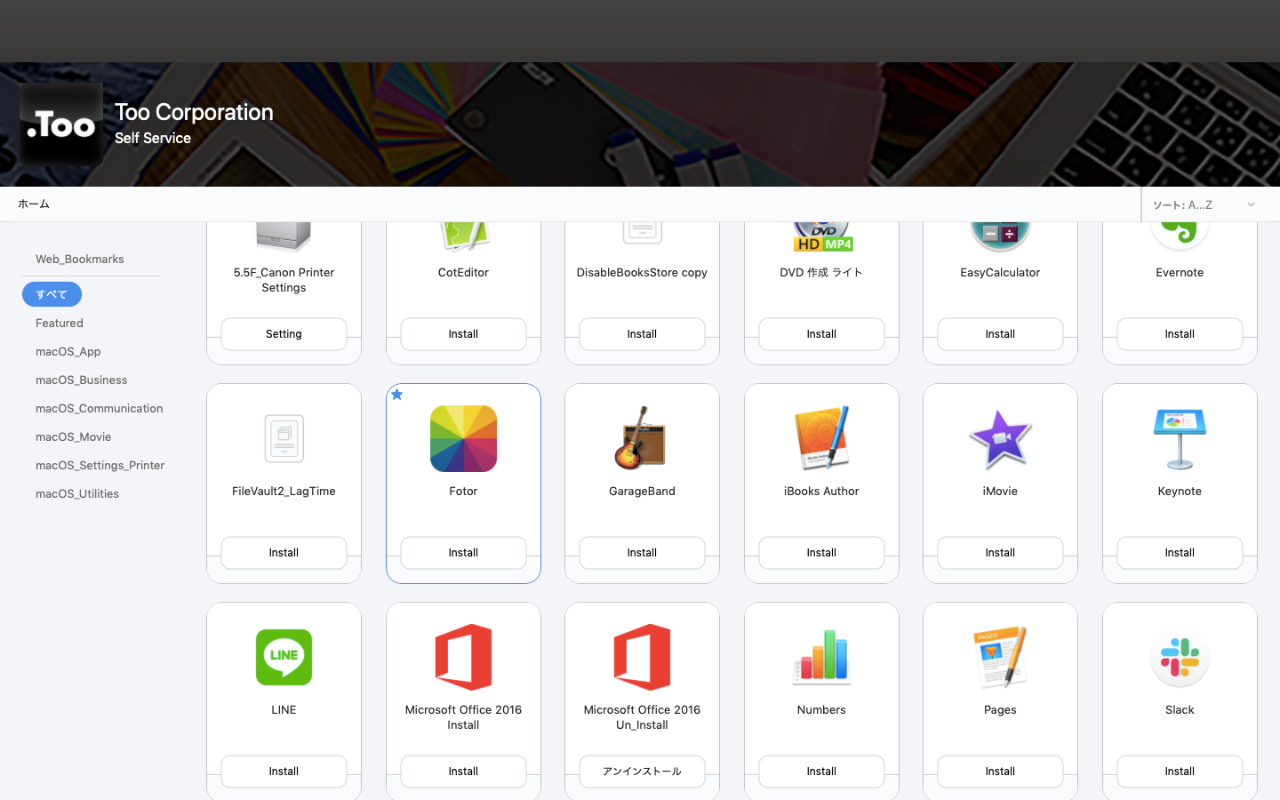Open the macOS_Business category

point(81,380)
